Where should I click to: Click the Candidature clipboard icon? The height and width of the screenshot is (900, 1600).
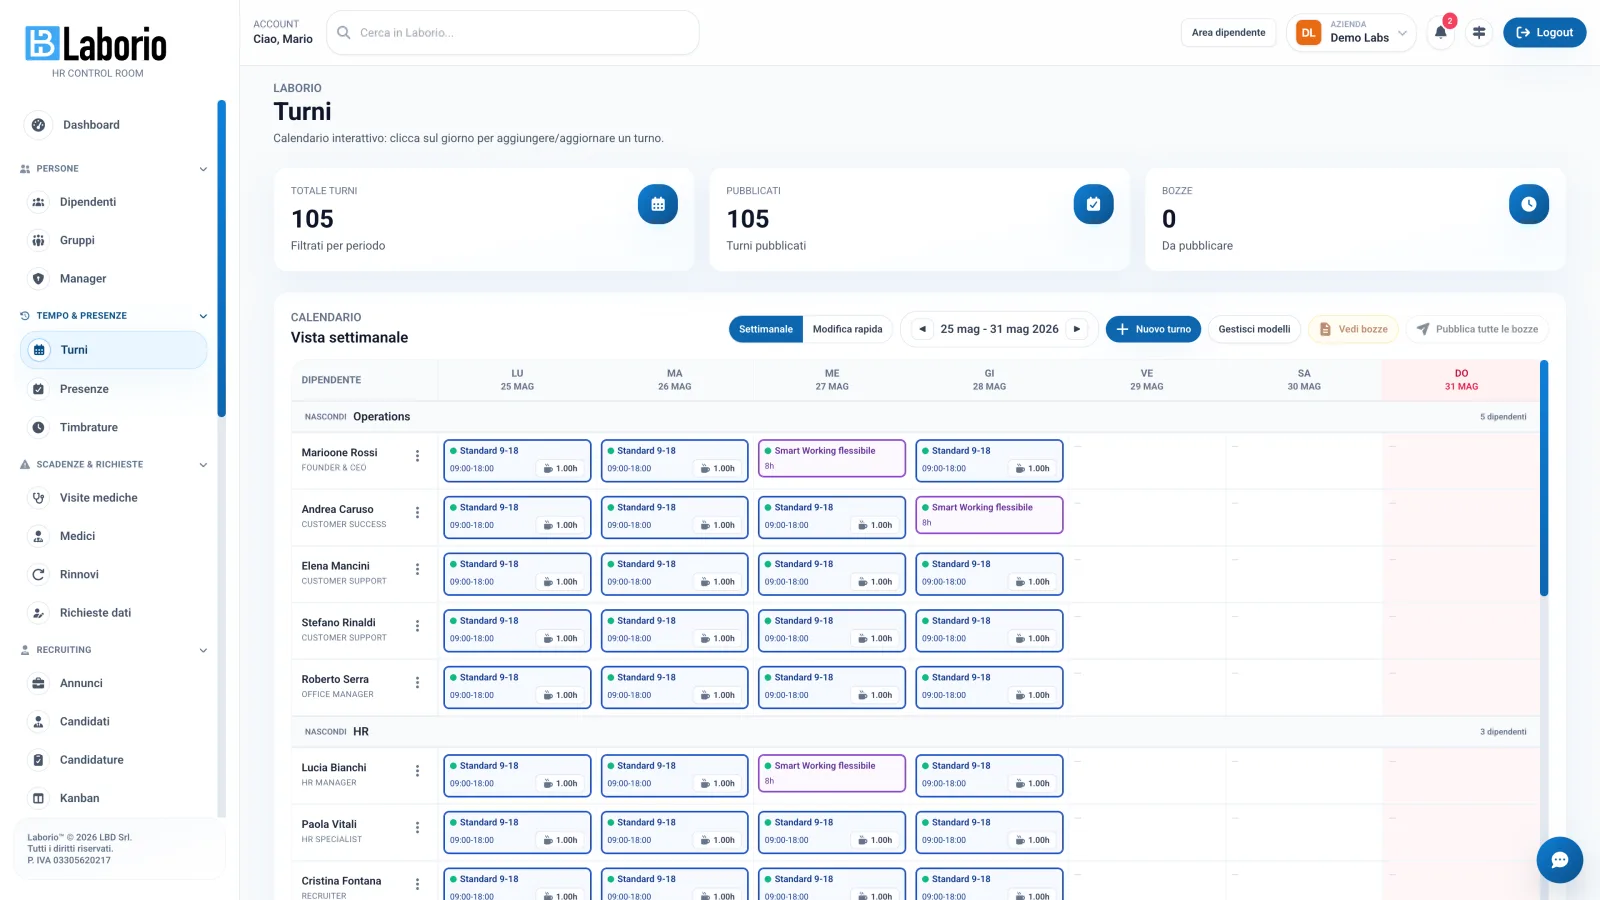point(38,760)
